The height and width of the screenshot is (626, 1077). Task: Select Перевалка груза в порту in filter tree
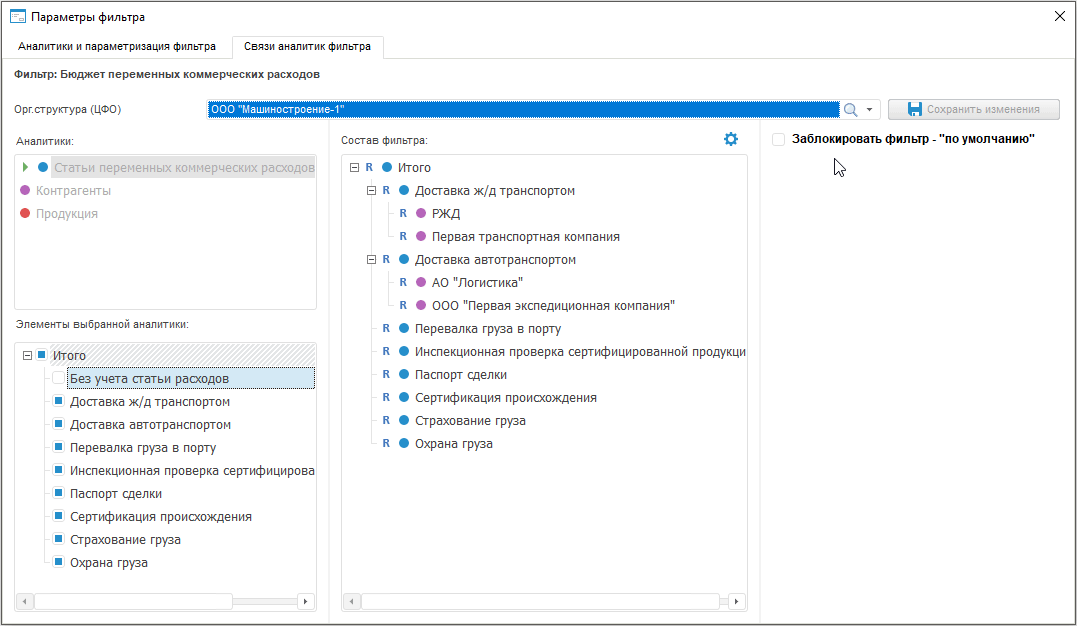[488, 329]
